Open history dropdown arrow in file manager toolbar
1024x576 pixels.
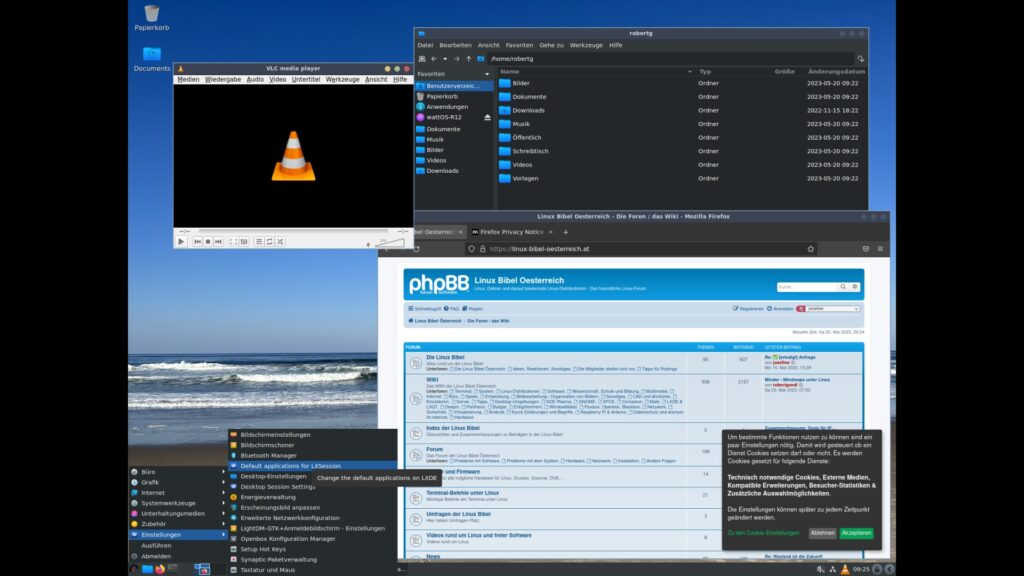tap(445, 59)
